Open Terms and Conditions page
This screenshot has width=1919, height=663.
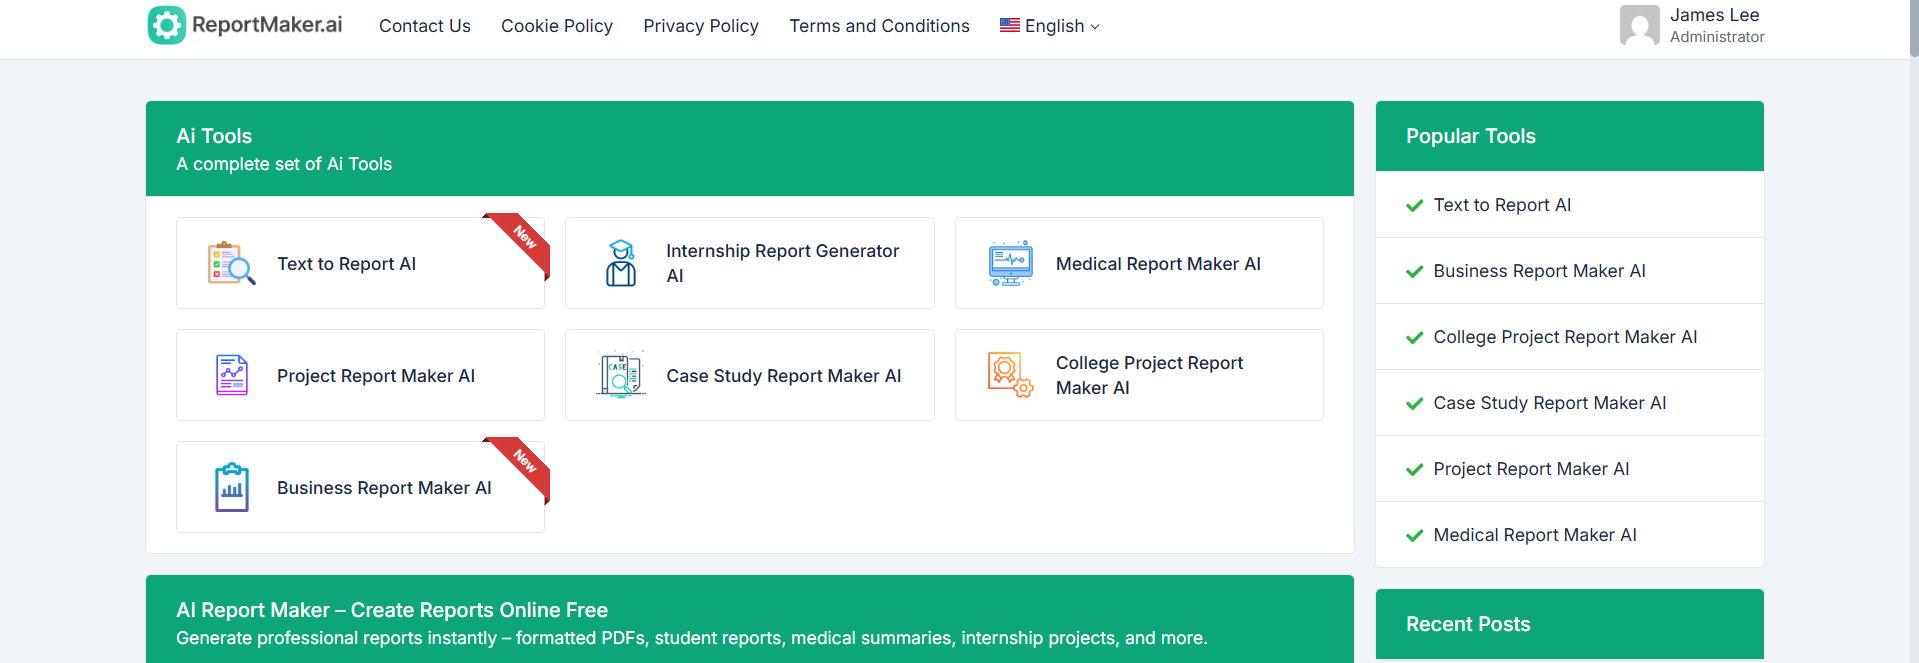pos(878,26)
